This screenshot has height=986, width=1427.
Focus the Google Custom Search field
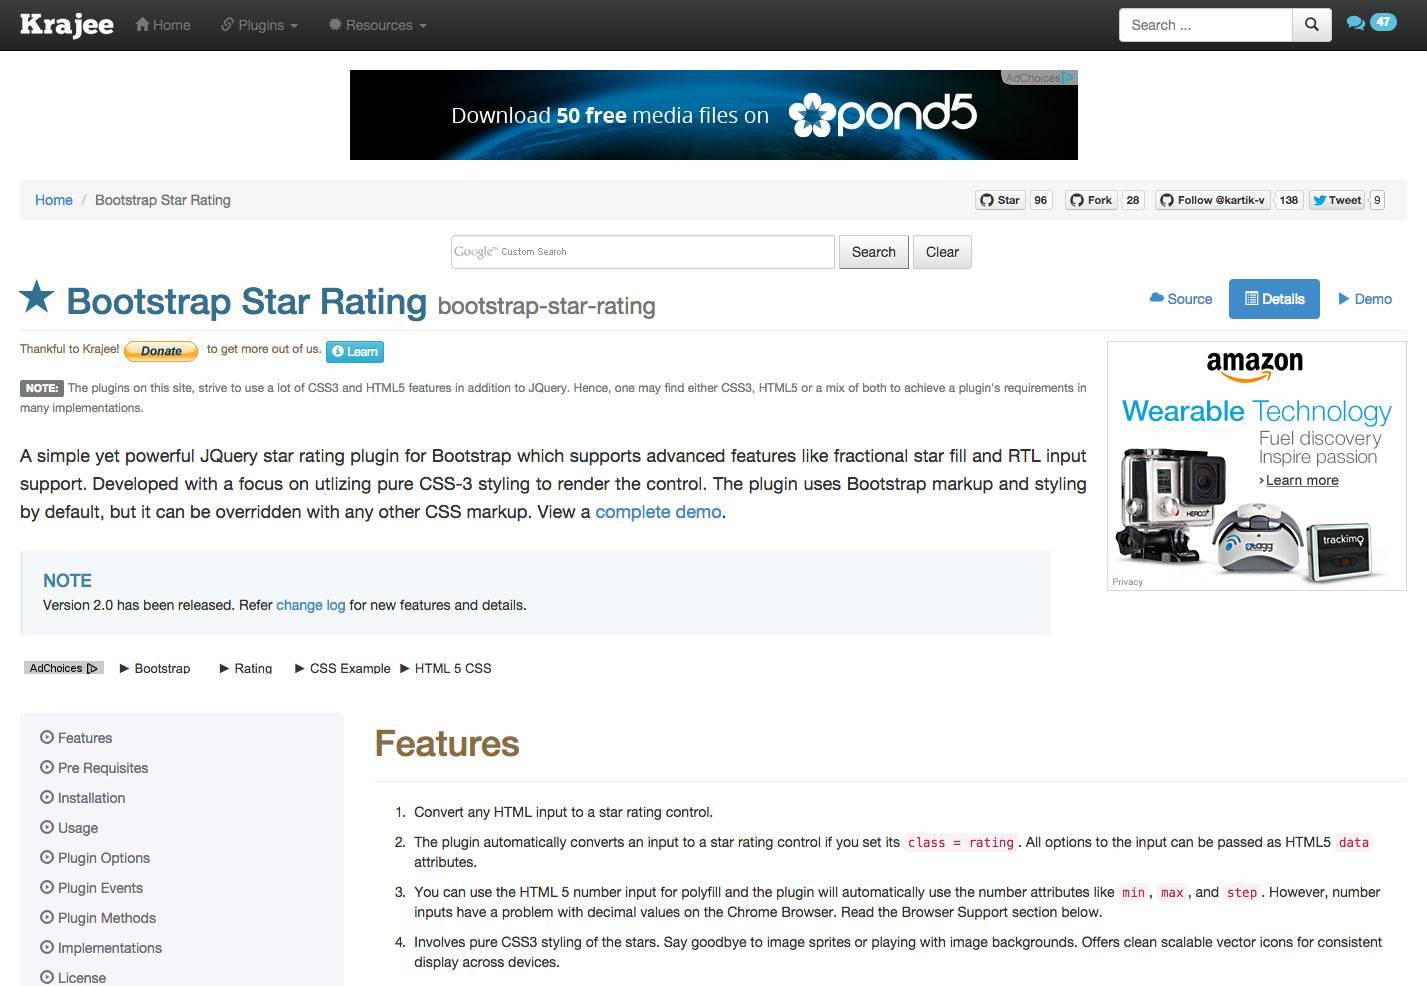[x=643, y=252]
